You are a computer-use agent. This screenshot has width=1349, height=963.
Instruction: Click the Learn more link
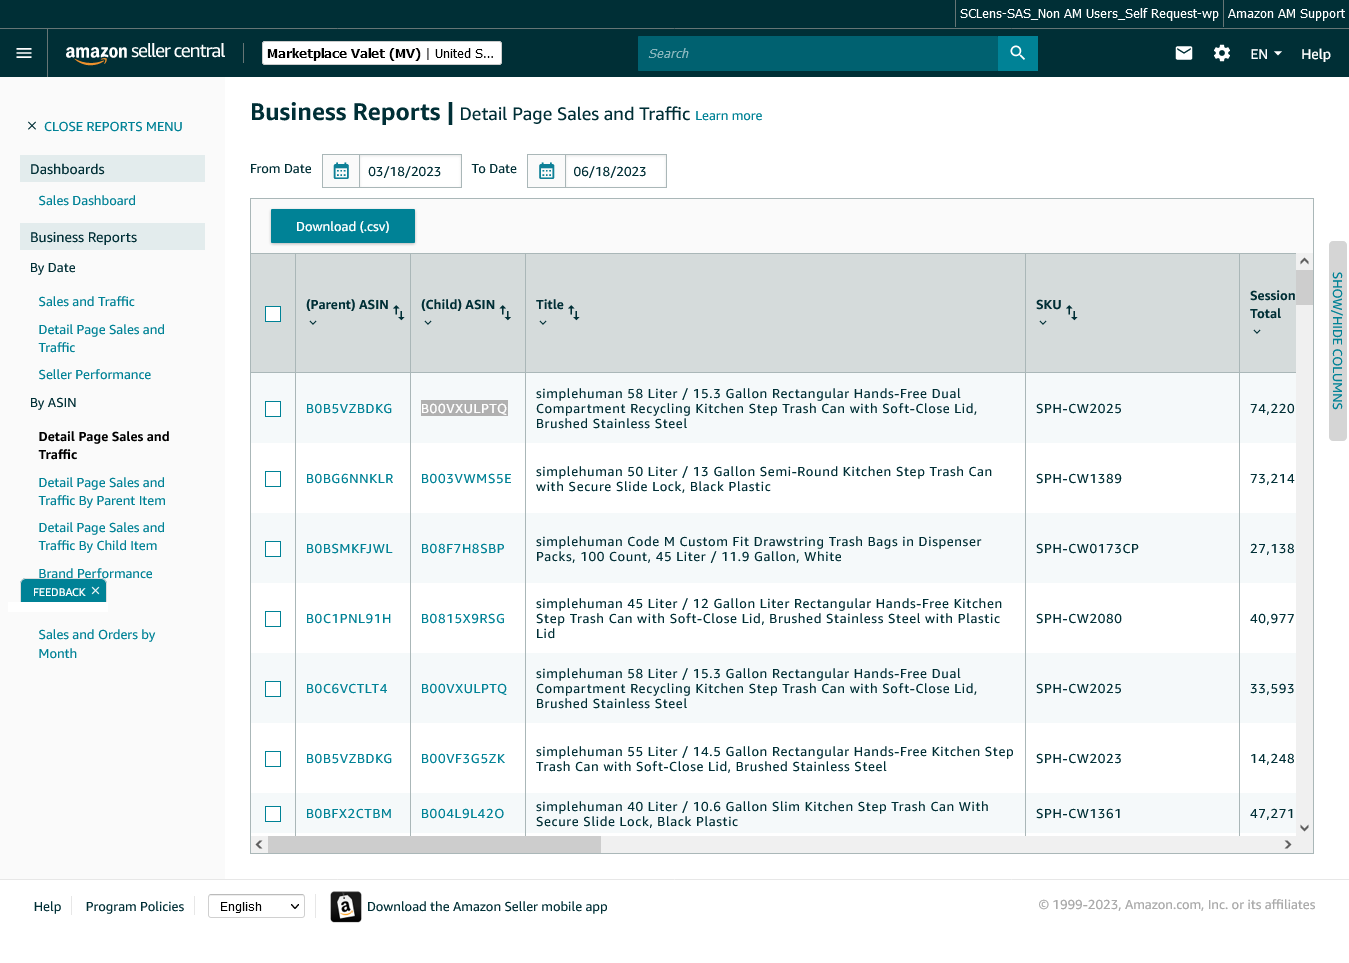729,116
